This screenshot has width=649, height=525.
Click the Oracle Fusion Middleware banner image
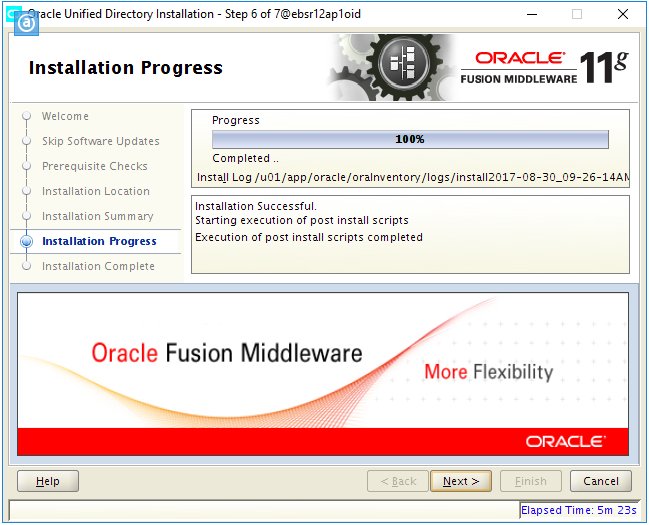pos(323,373)
